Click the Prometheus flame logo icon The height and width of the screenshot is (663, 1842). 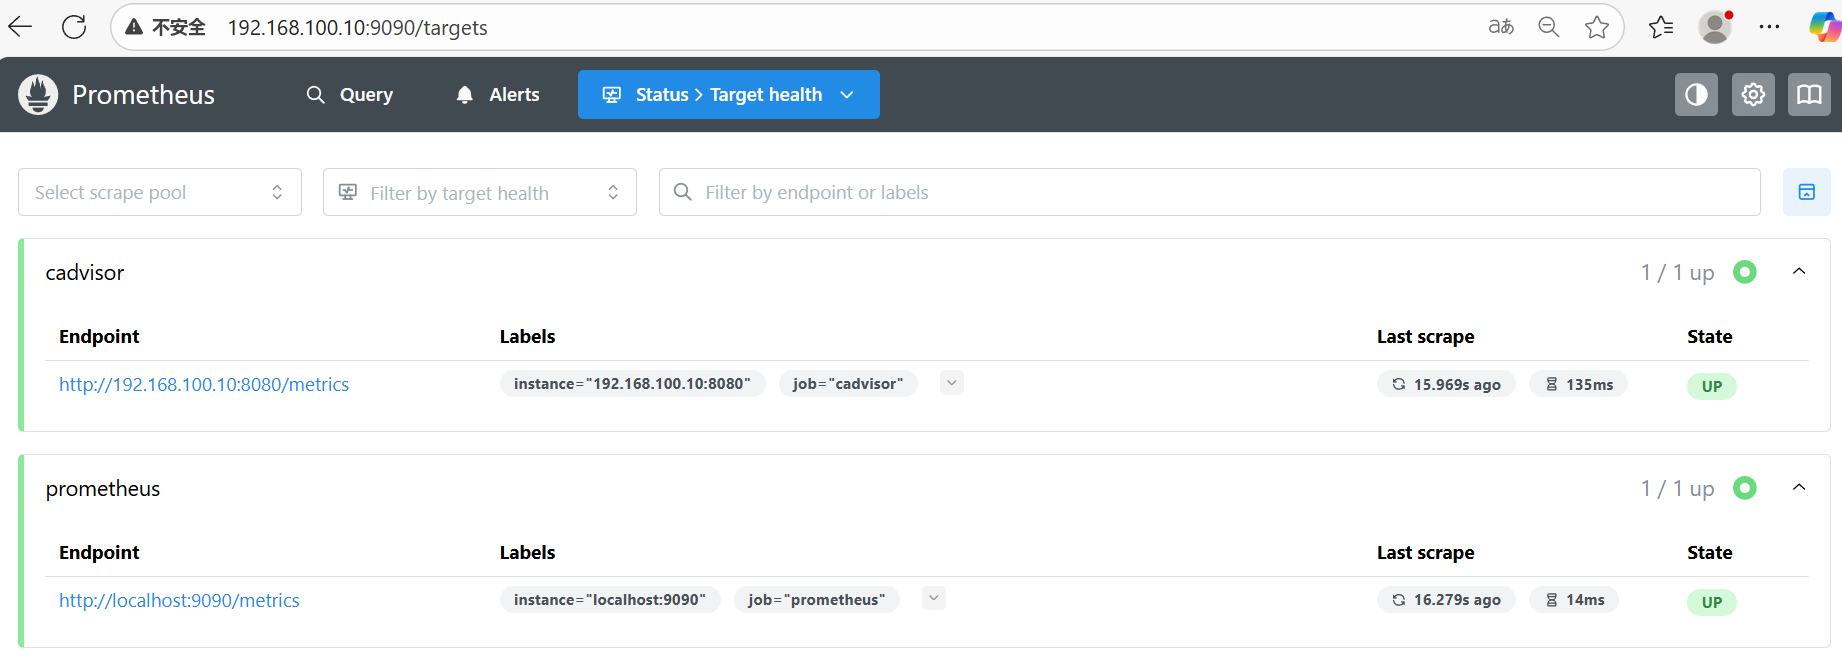[x=38, y=95]
